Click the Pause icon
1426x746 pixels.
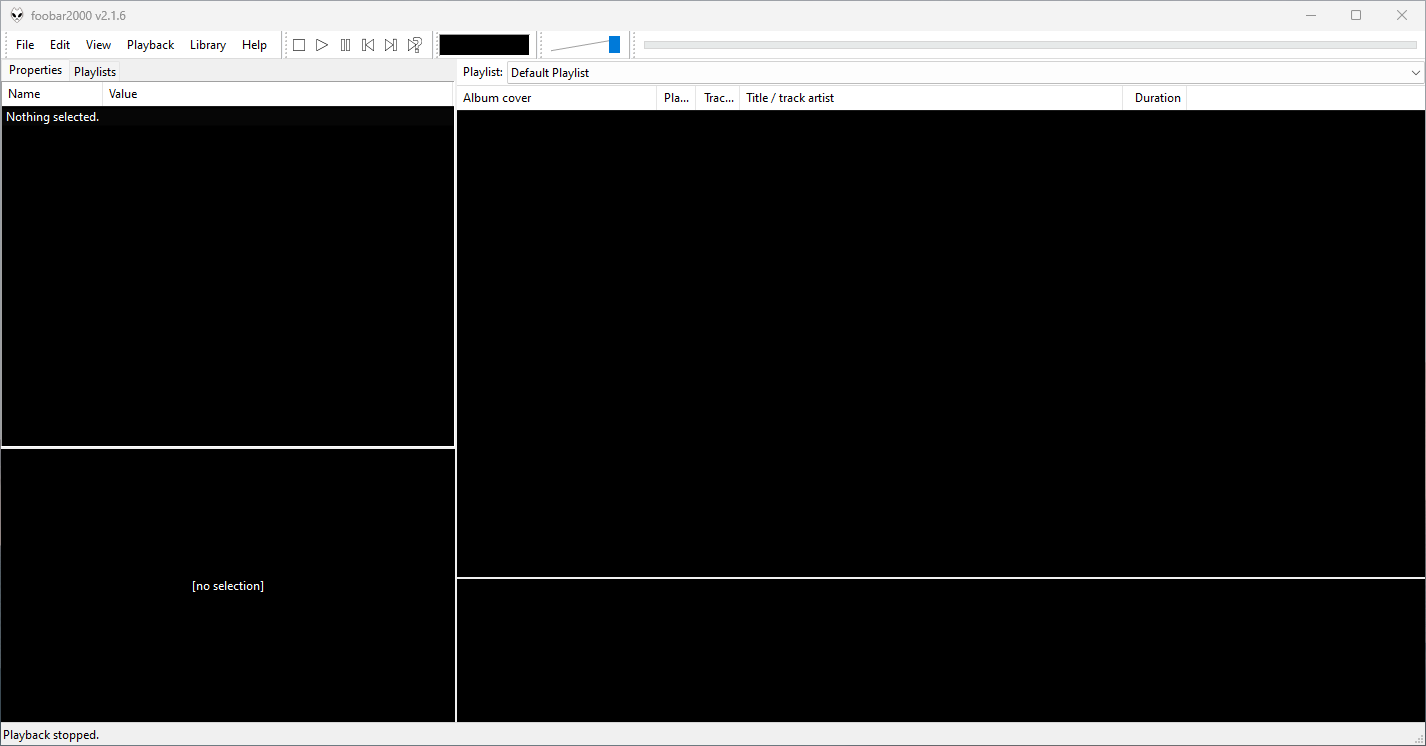pos(345,44)
